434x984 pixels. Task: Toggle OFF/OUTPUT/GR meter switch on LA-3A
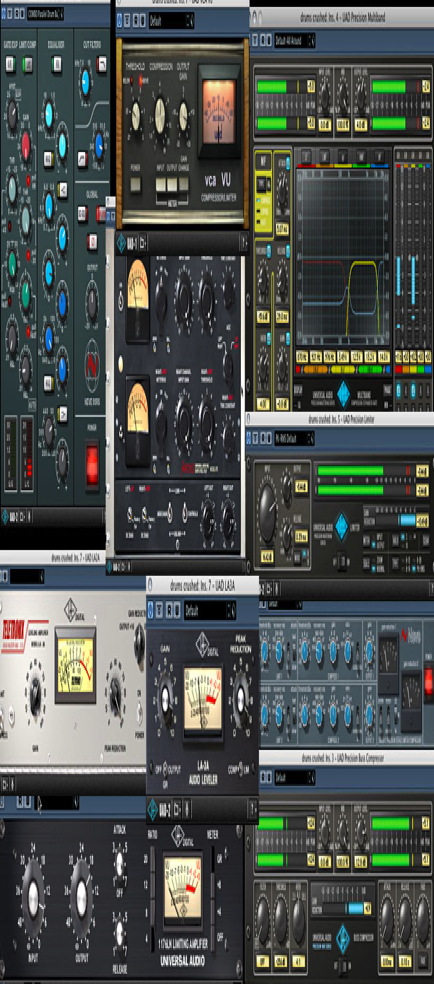pos(166,767)
